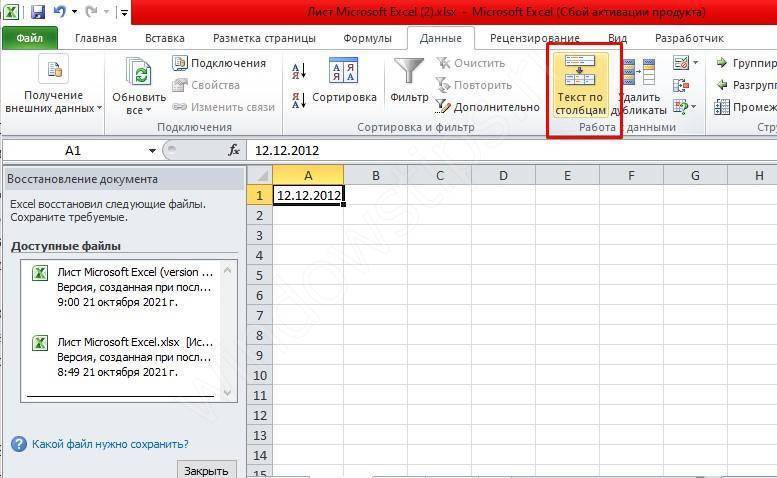
Task: Click cell A1 containing 12.12.2012
Action: 308,195
